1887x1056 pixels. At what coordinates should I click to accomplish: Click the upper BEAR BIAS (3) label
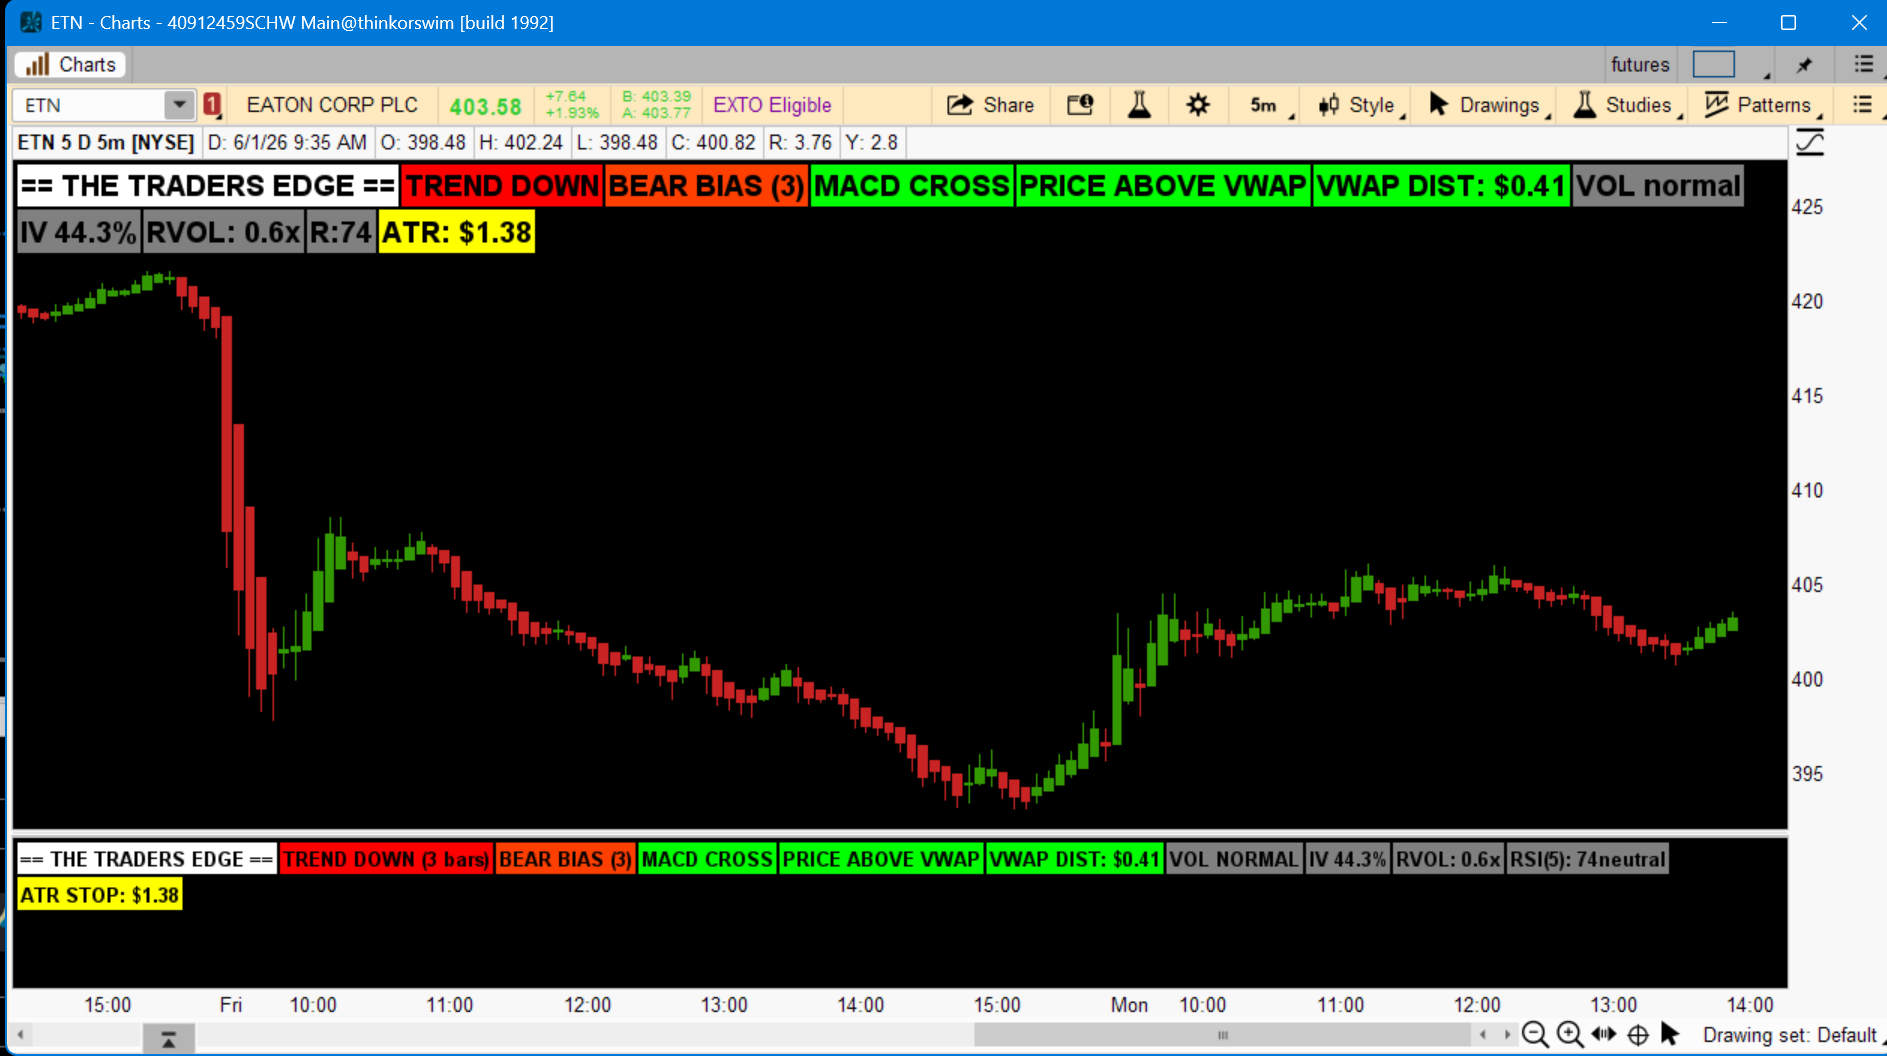tap(706, 186)
